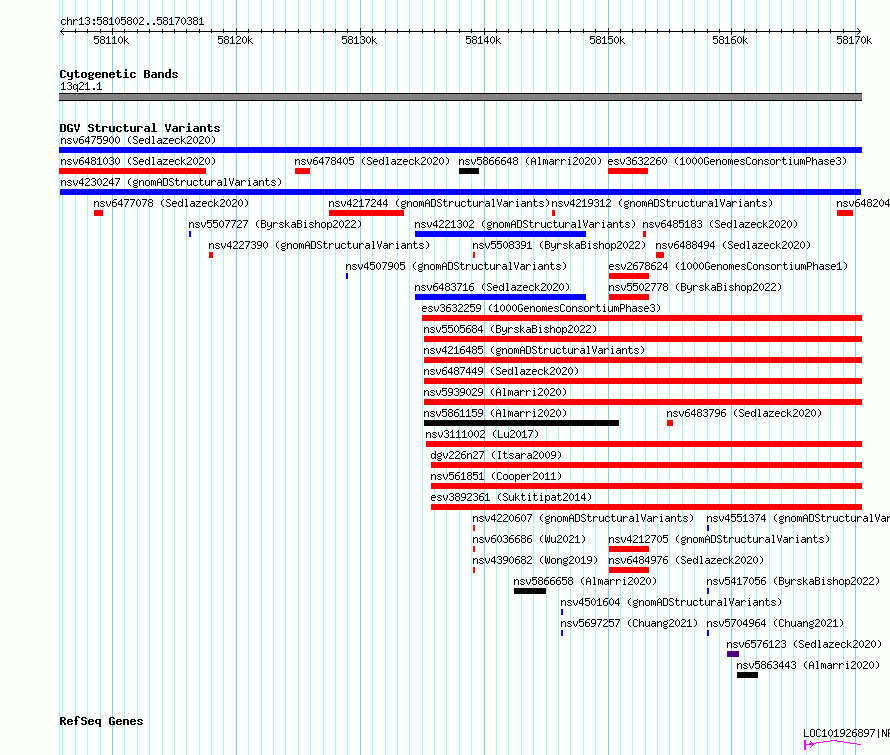Open nsv4227390 (gnomADStructuralVariants) label

[x=319, y=245]
